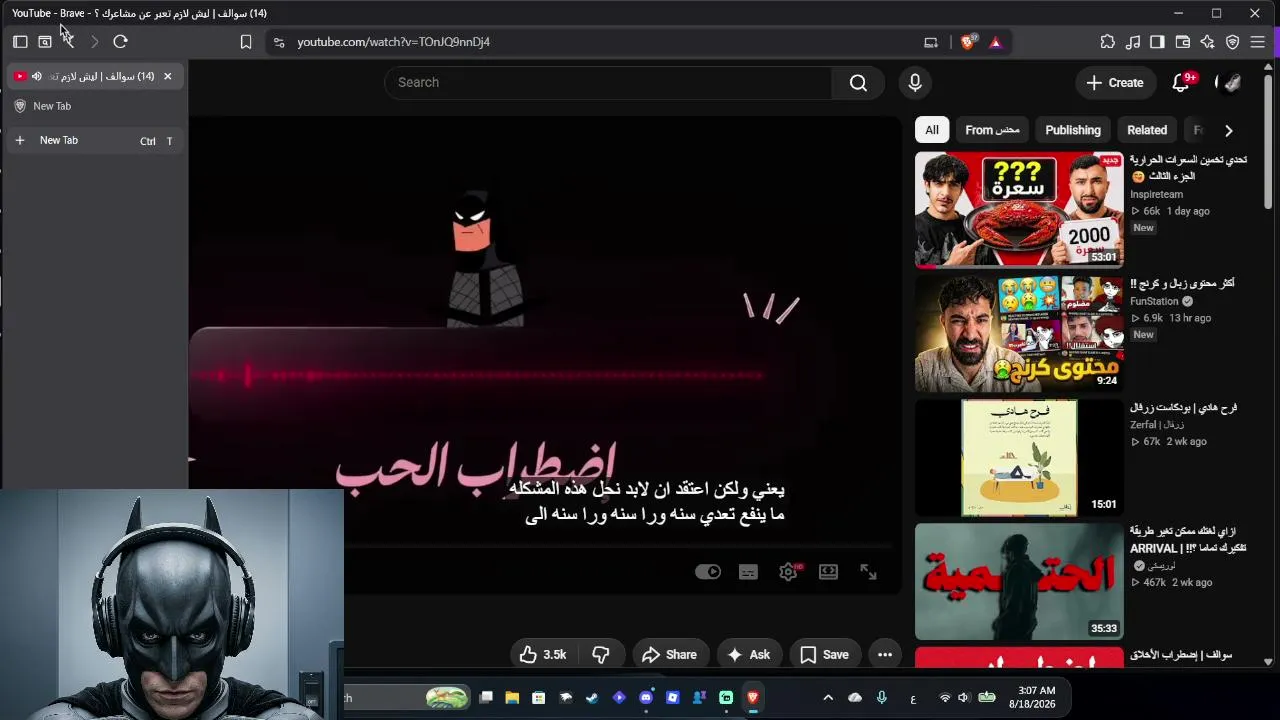Viewport: 1280px width, 720px height.
Task: Select the All filter chip
Action: pyautogui.click(x=932, y=130)
